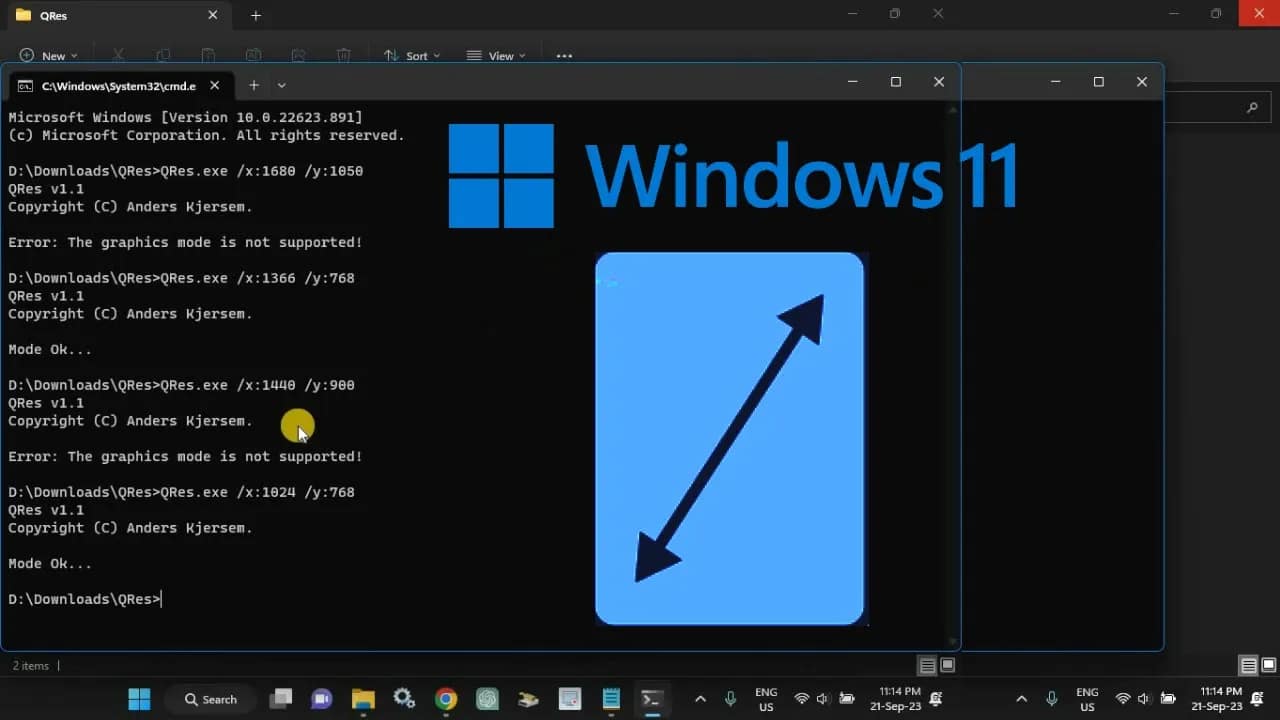Delete selection with the trash toolbar icon

point(344,55)
